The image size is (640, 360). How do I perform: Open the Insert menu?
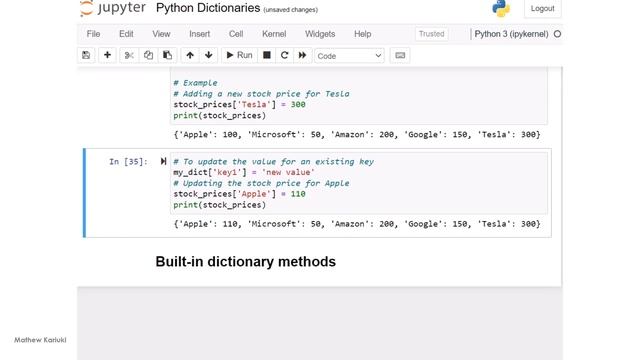200,34
